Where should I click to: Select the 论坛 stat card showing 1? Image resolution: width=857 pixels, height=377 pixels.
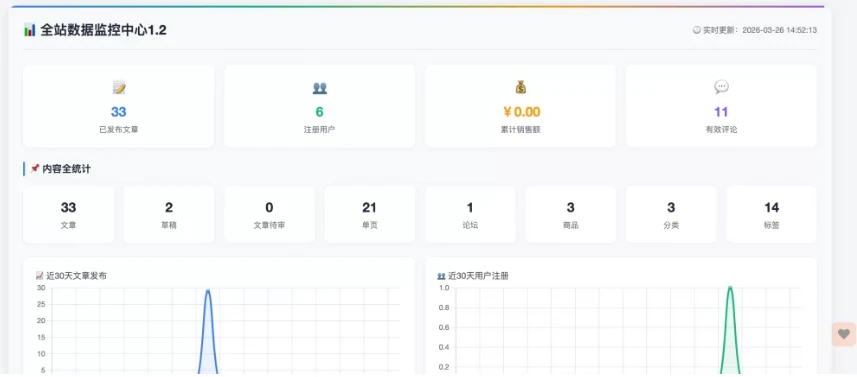tap(470, 214)
